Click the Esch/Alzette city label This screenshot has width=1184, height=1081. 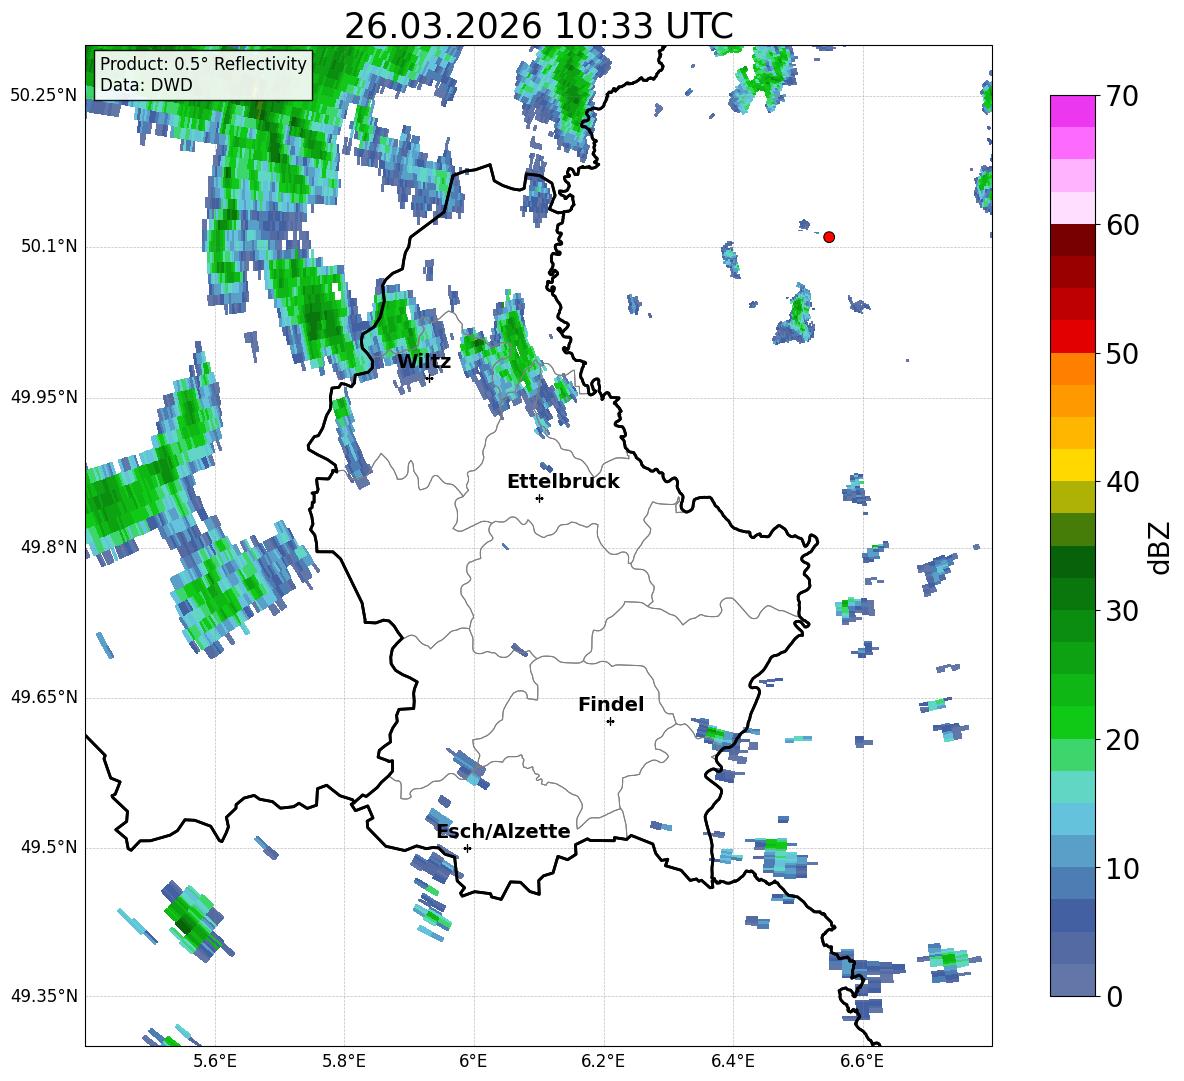click(504, 831)
